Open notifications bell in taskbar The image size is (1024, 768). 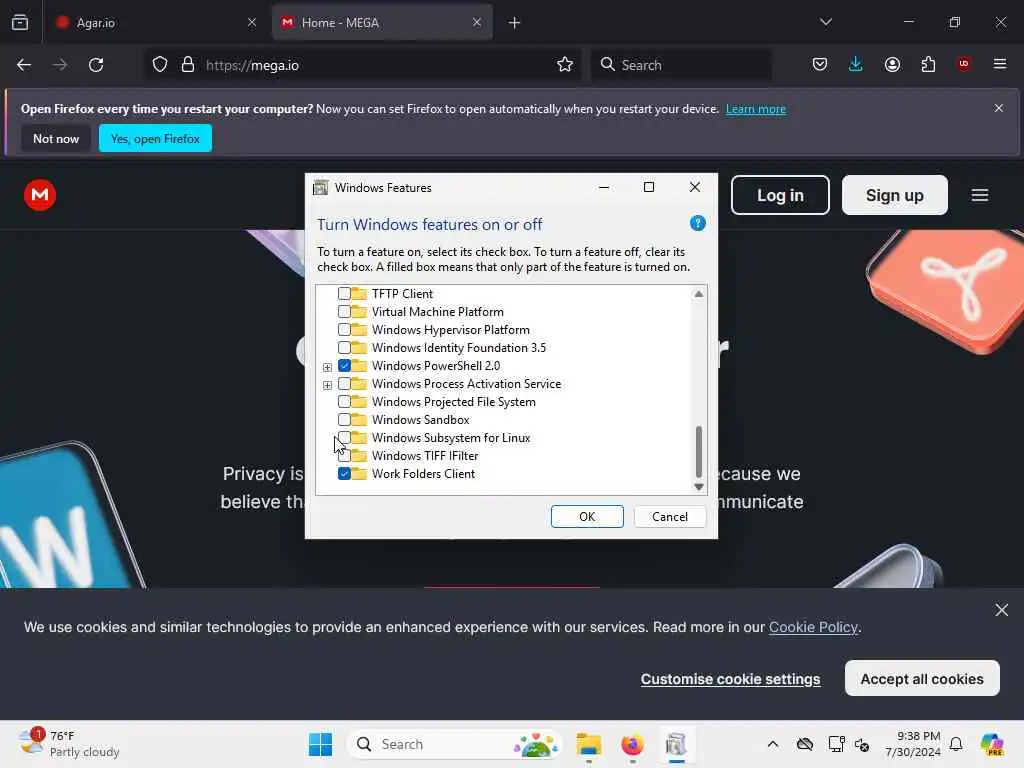956,744
